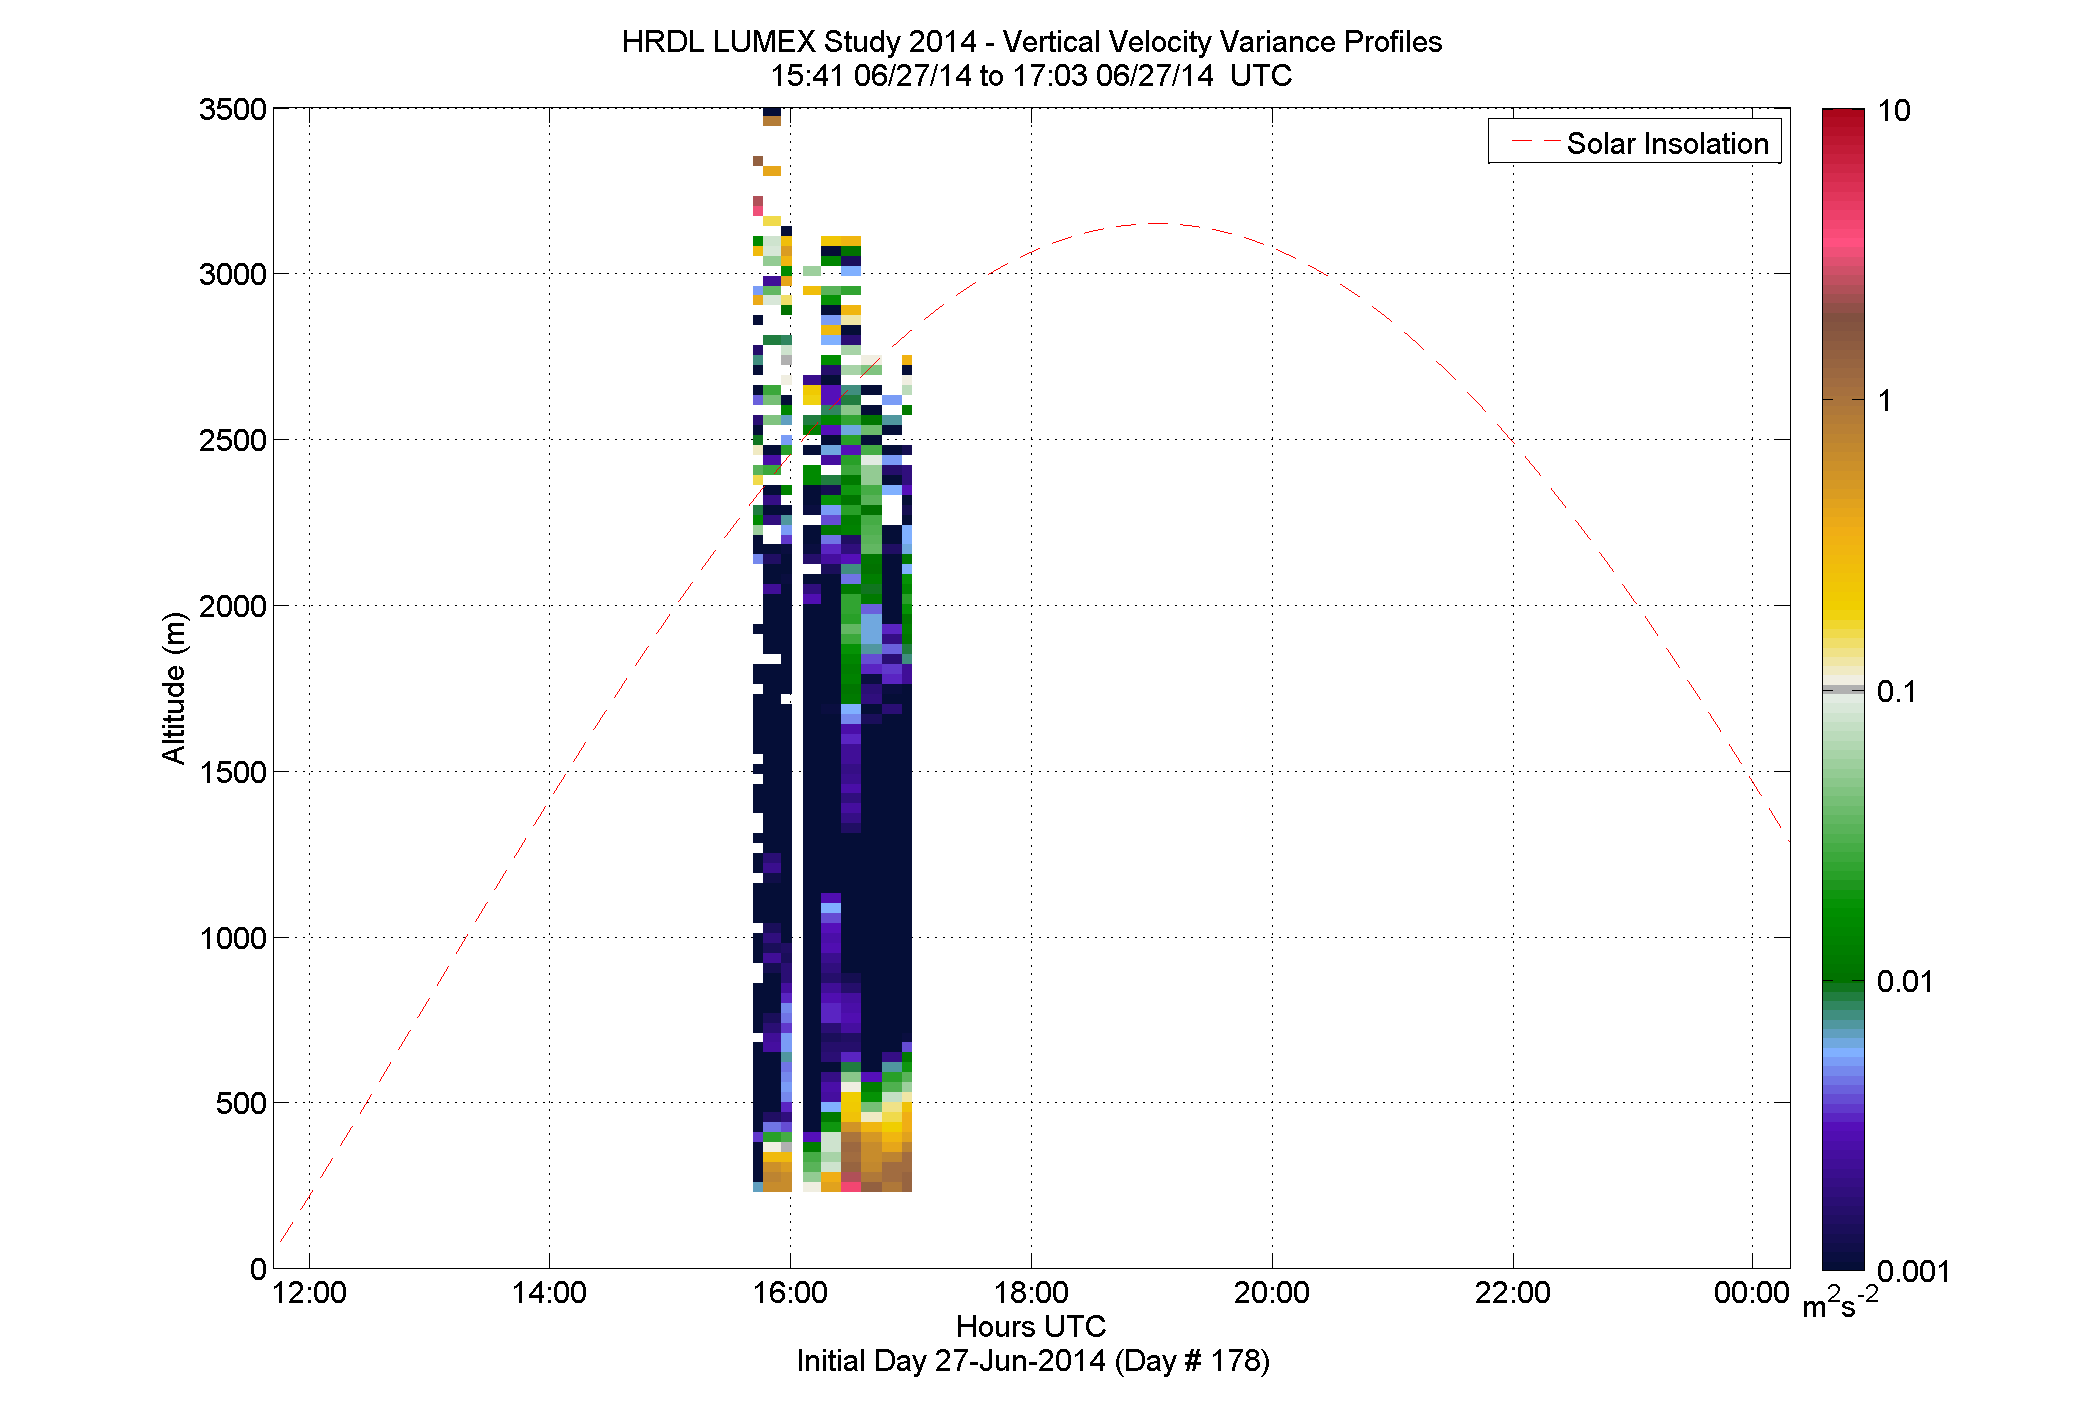
Task: Click the 3500 altitude tick label
Action: (x=233, y=109)
